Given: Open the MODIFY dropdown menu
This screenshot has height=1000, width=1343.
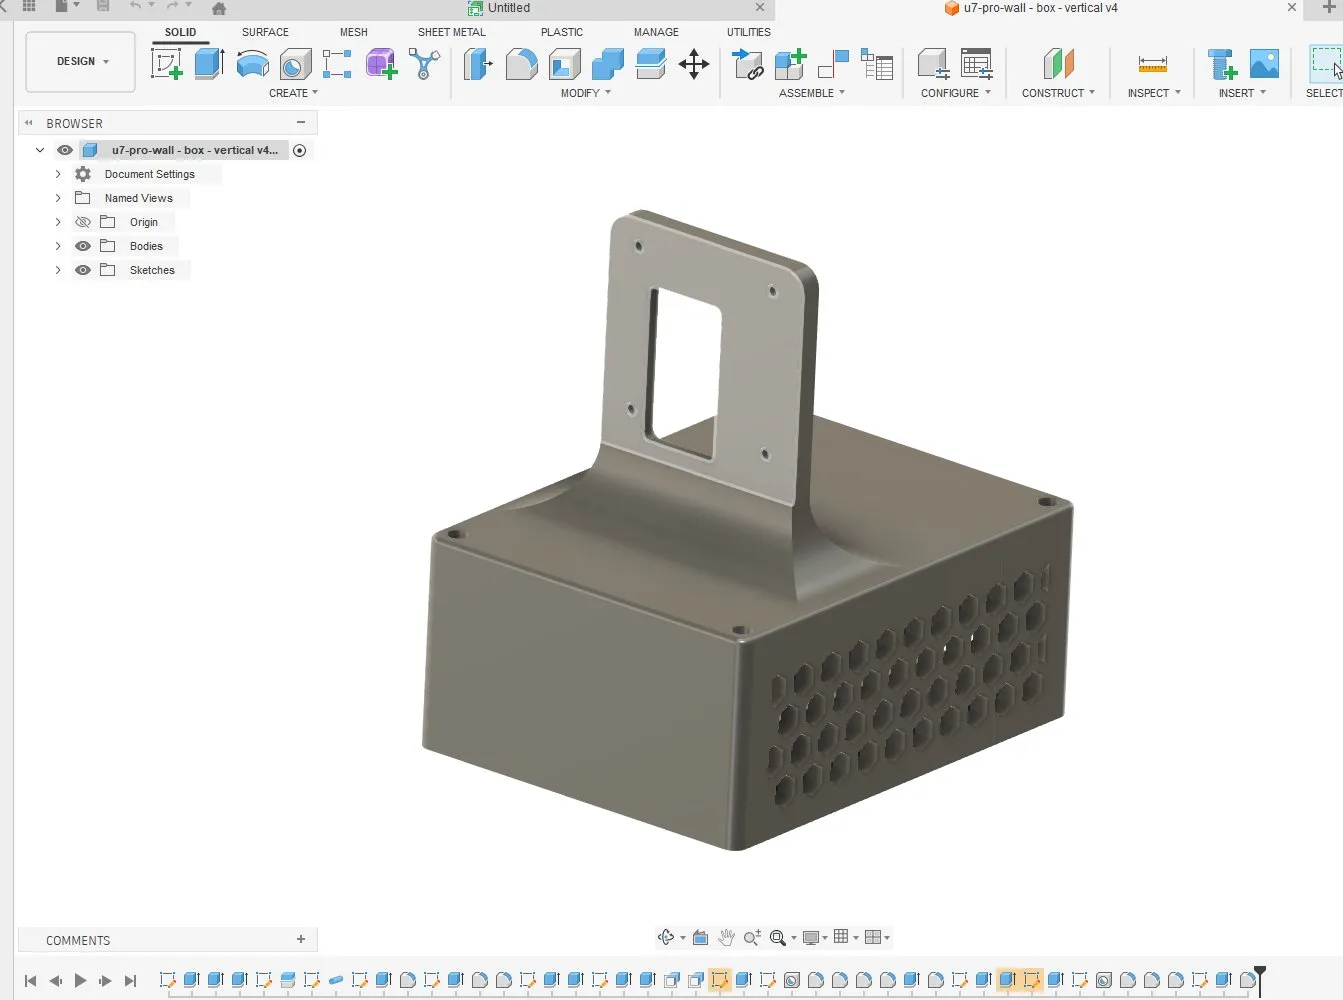Looking at the screenshot, I should (x=585, y=93).
